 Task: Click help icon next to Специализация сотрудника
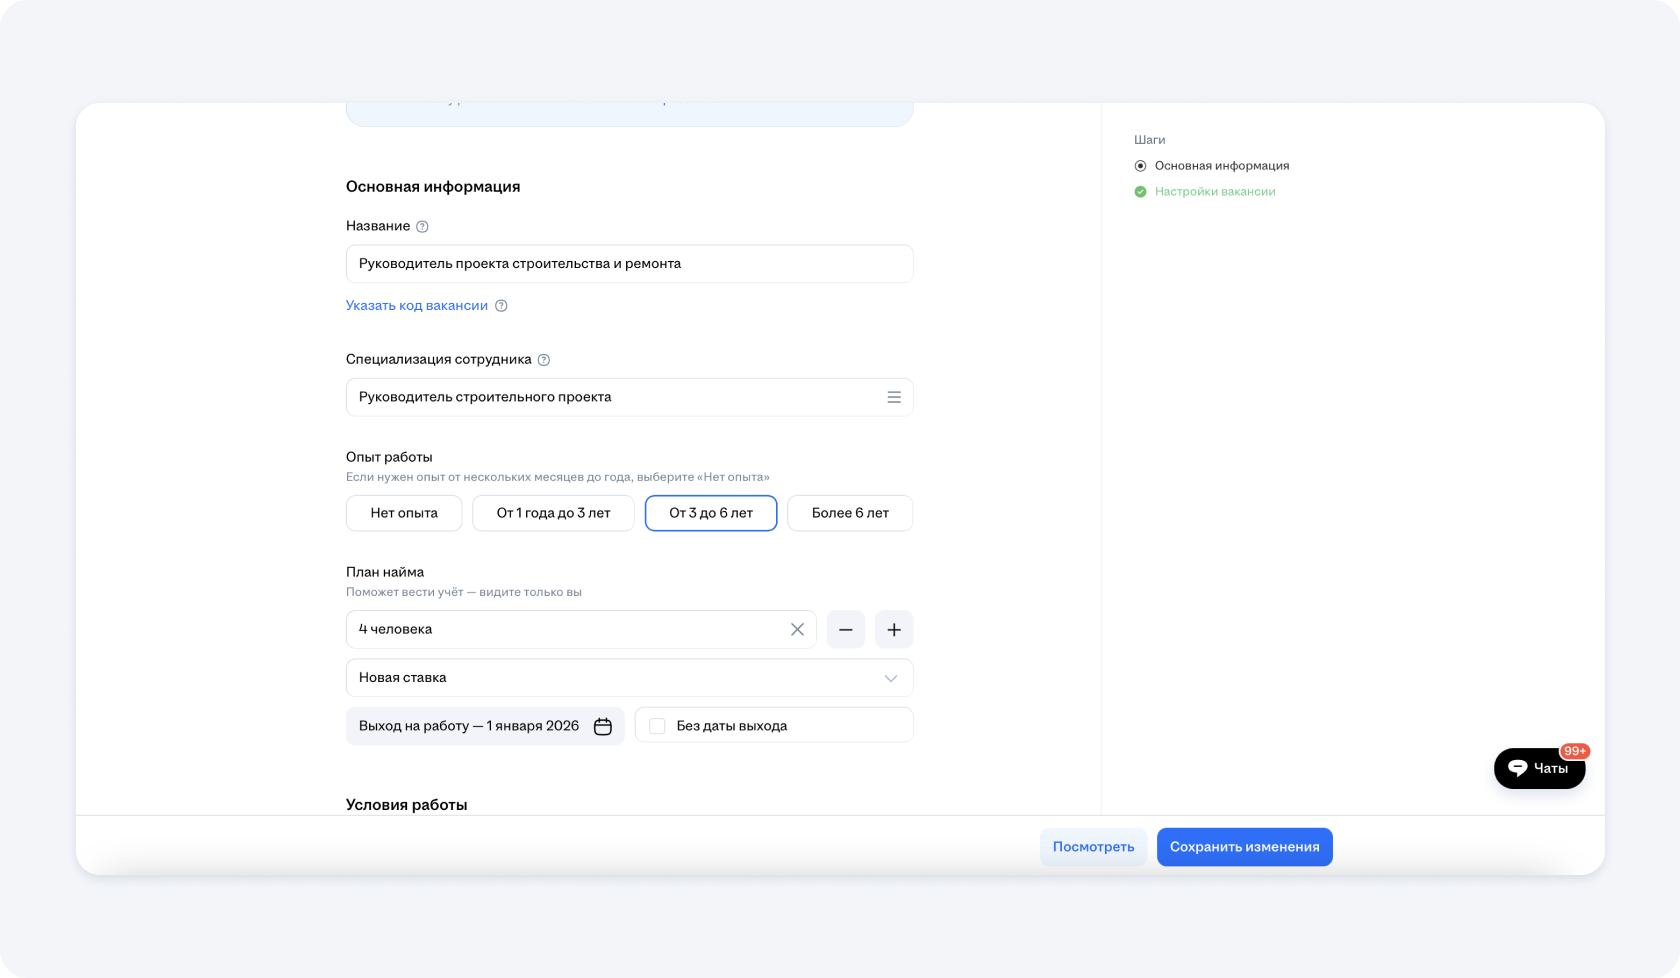pyautogui.click(x=544, y=360)
